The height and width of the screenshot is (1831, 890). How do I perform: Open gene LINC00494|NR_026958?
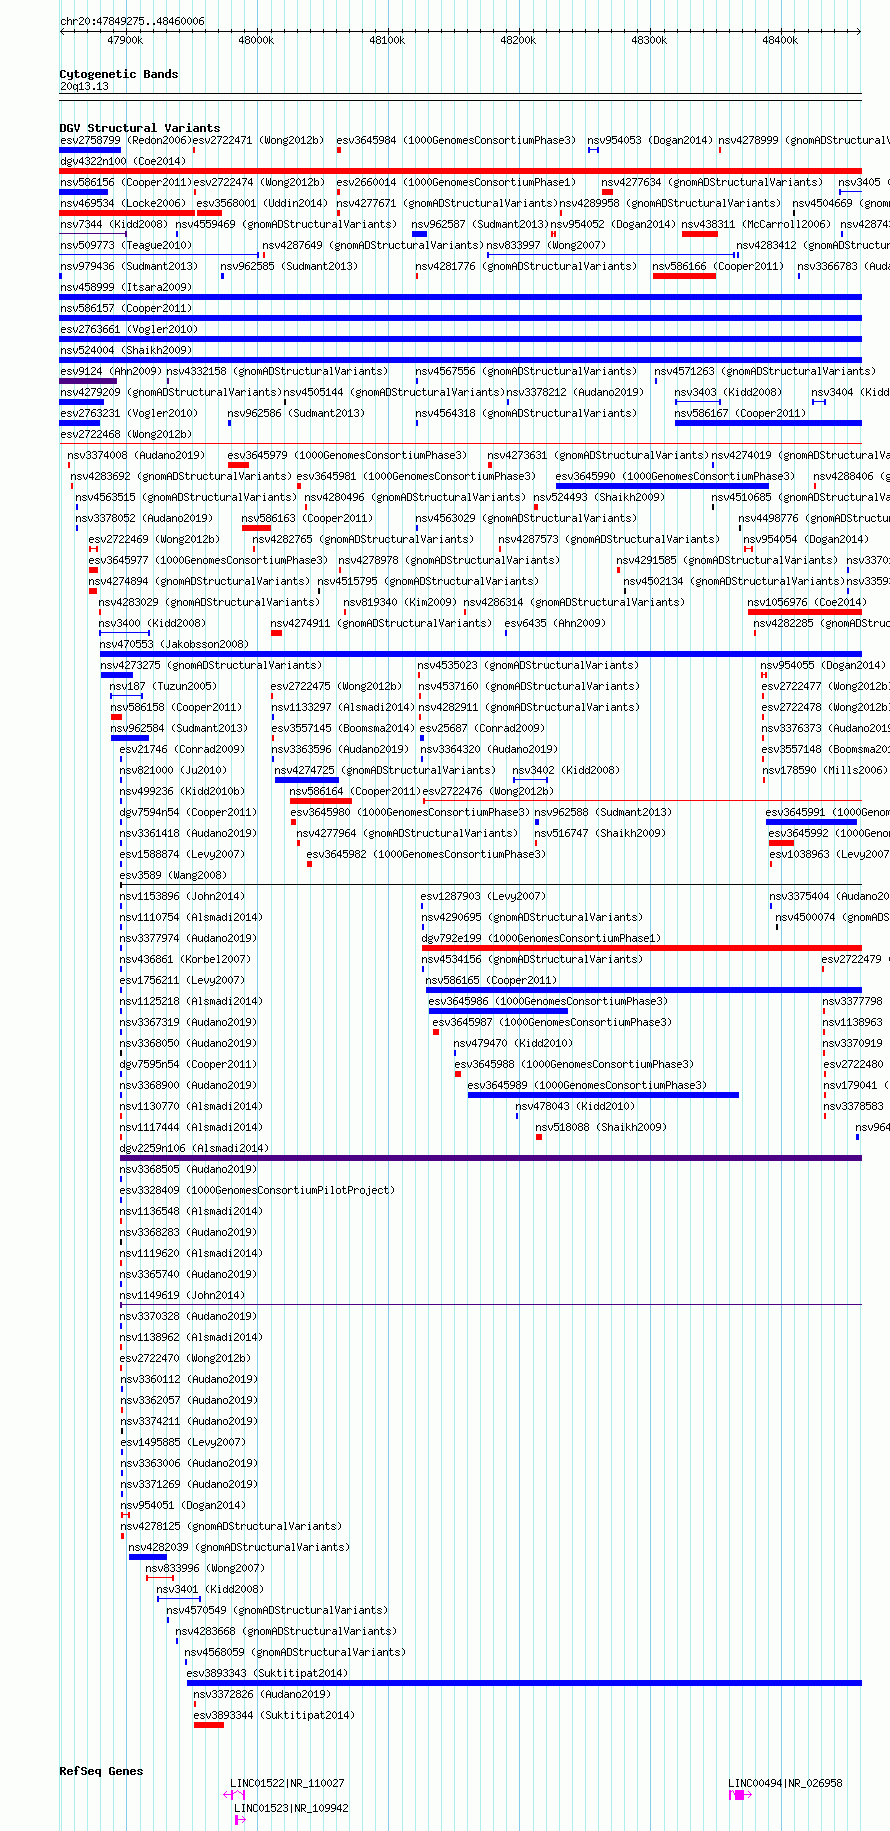[785, 1783]
